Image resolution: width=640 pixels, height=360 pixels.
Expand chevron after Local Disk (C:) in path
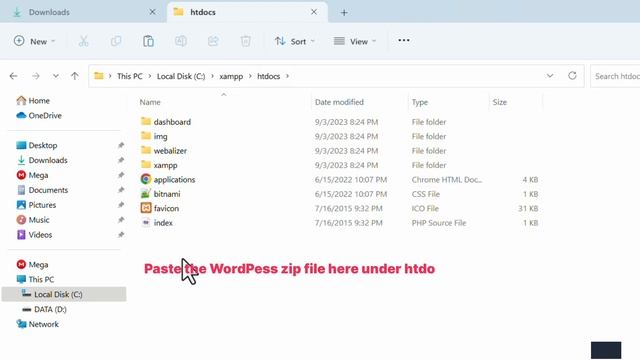point(212,76)
